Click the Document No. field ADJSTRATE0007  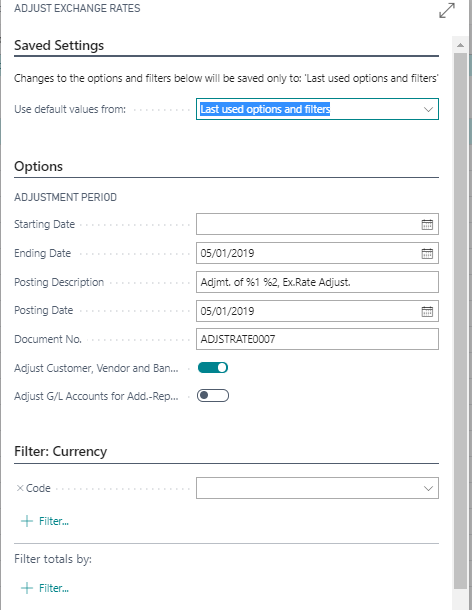click(x=317, y=339)
